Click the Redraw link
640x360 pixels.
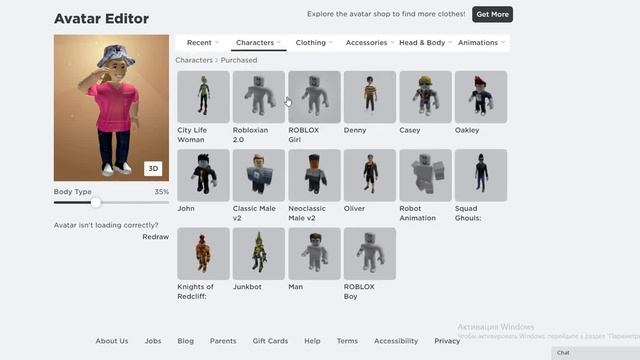(156, 237)
